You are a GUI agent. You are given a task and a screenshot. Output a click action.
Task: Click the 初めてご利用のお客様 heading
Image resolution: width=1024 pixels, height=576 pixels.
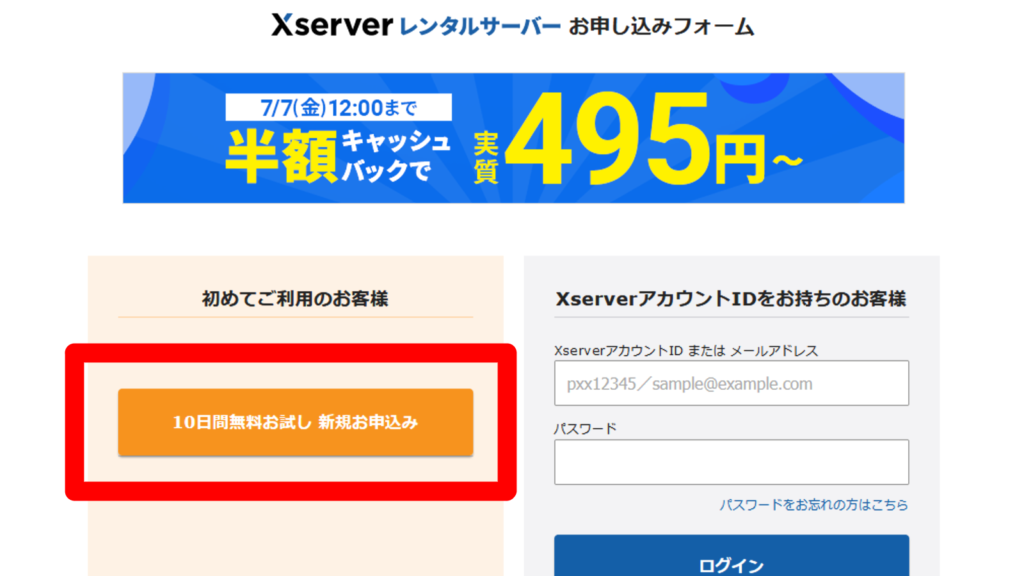tap(295, 299)
